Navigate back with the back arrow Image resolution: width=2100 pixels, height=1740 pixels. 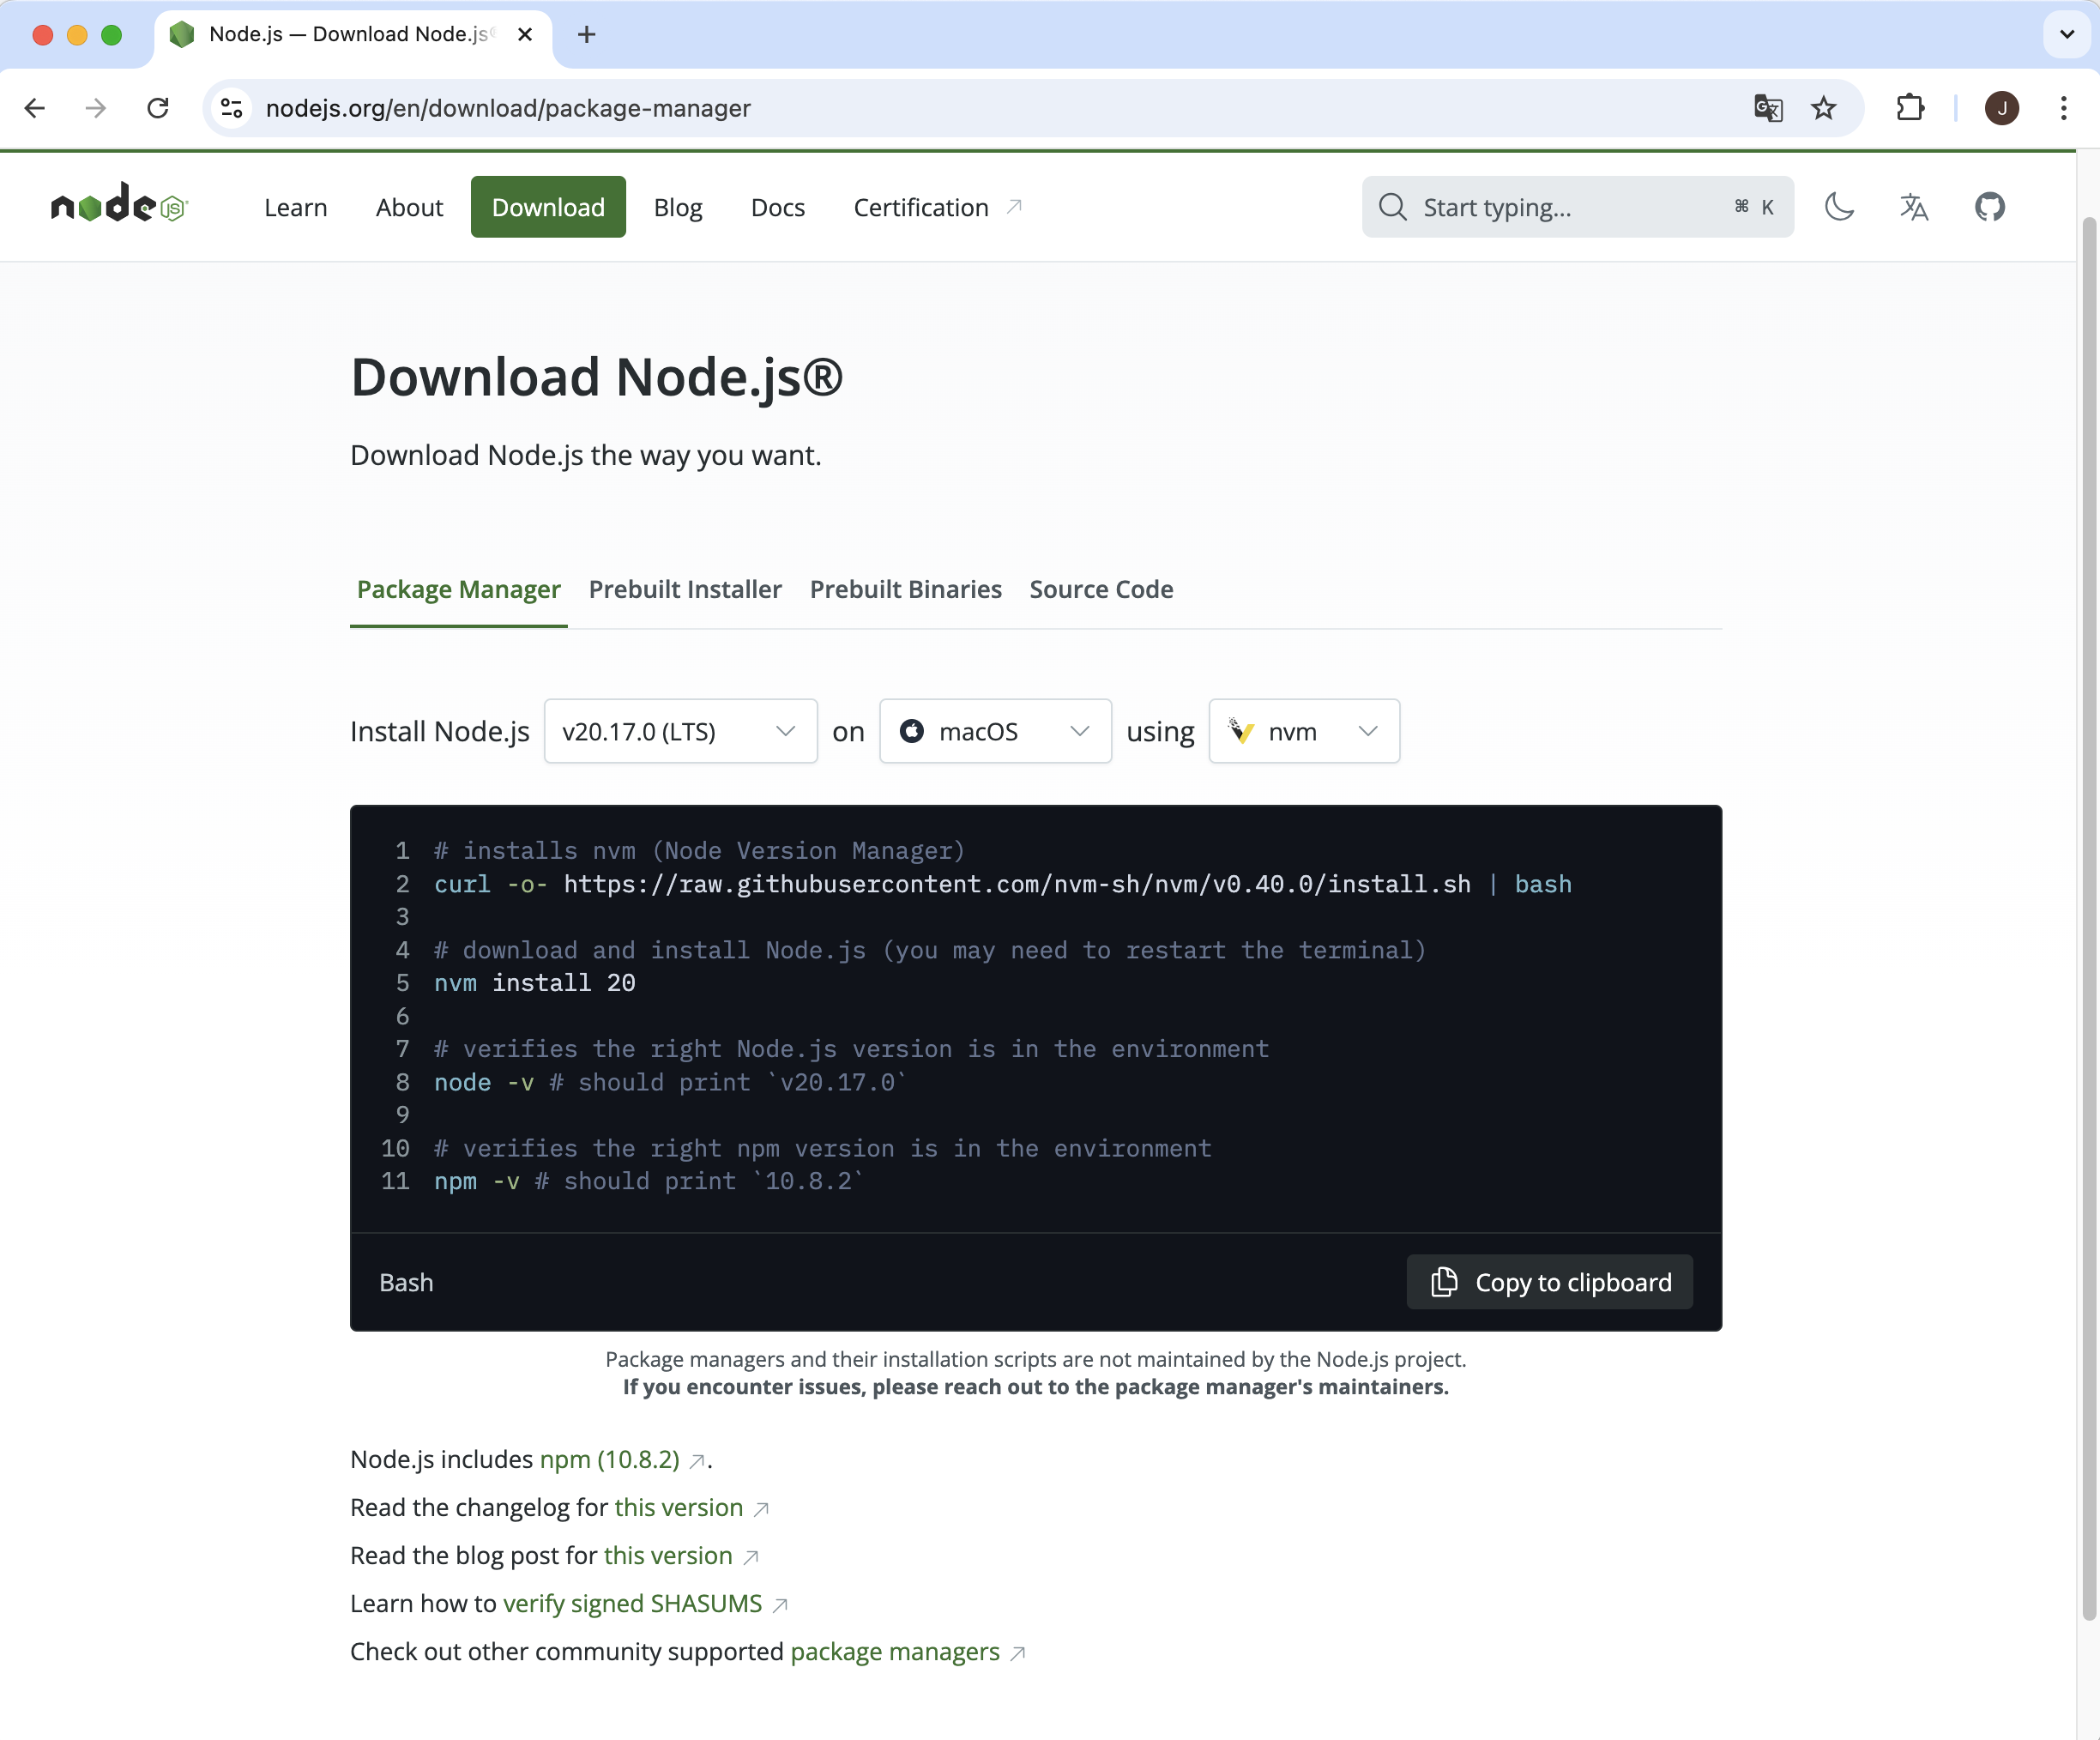point(35,108)
